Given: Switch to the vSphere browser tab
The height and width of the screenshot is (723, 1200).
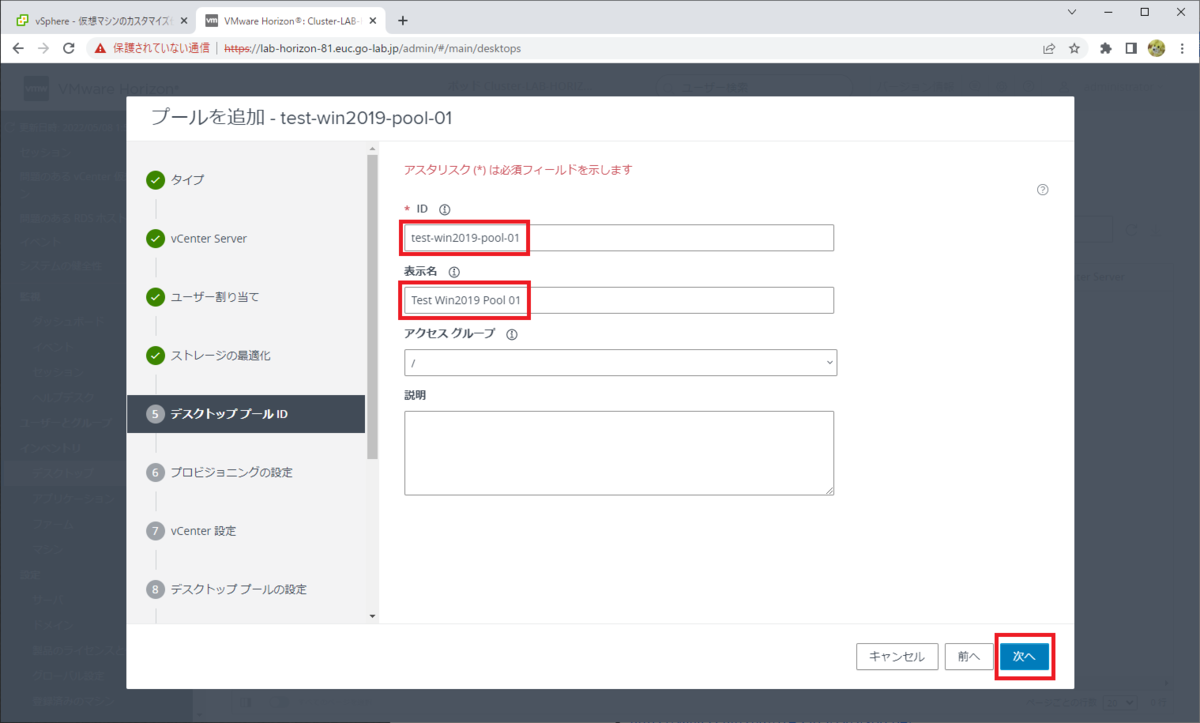Looking at the screenshot, I should 100,20.
